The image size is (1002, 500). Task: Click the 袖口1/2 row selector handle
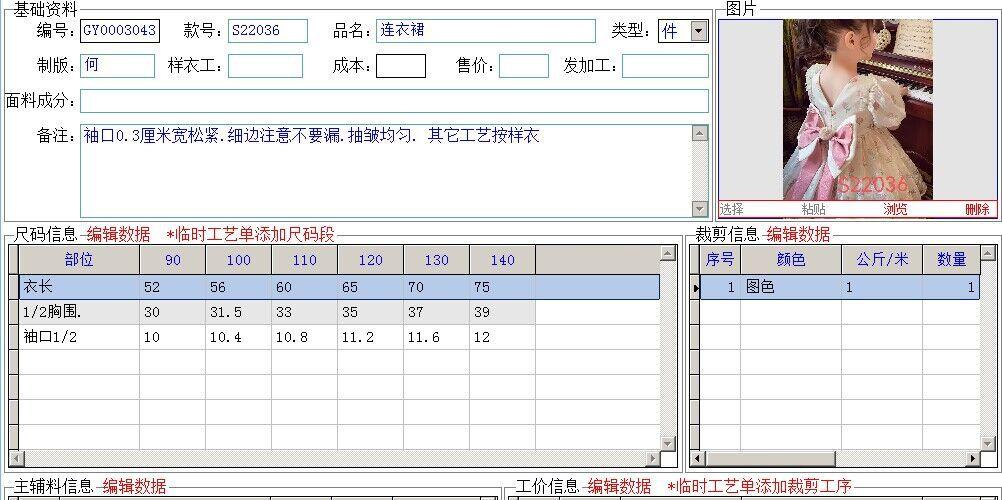coord(13,337)
